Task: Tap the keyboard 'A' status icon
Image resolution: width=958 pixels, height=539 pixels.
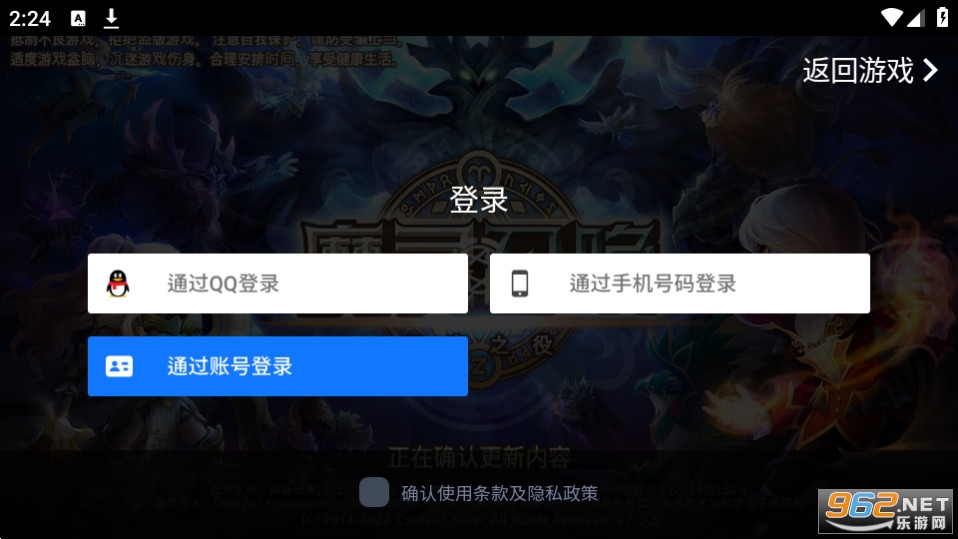Action: [x=78, y=18]
